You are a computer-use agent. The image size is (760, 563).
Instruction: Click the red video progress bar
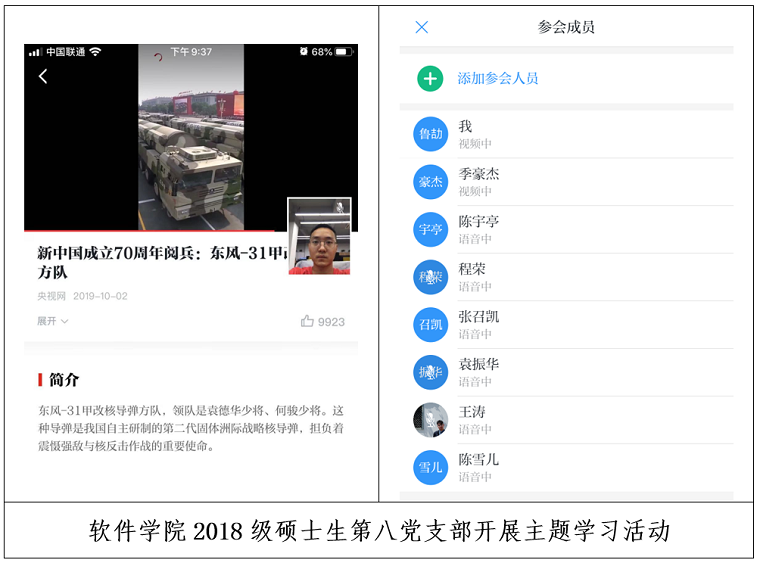150,231
